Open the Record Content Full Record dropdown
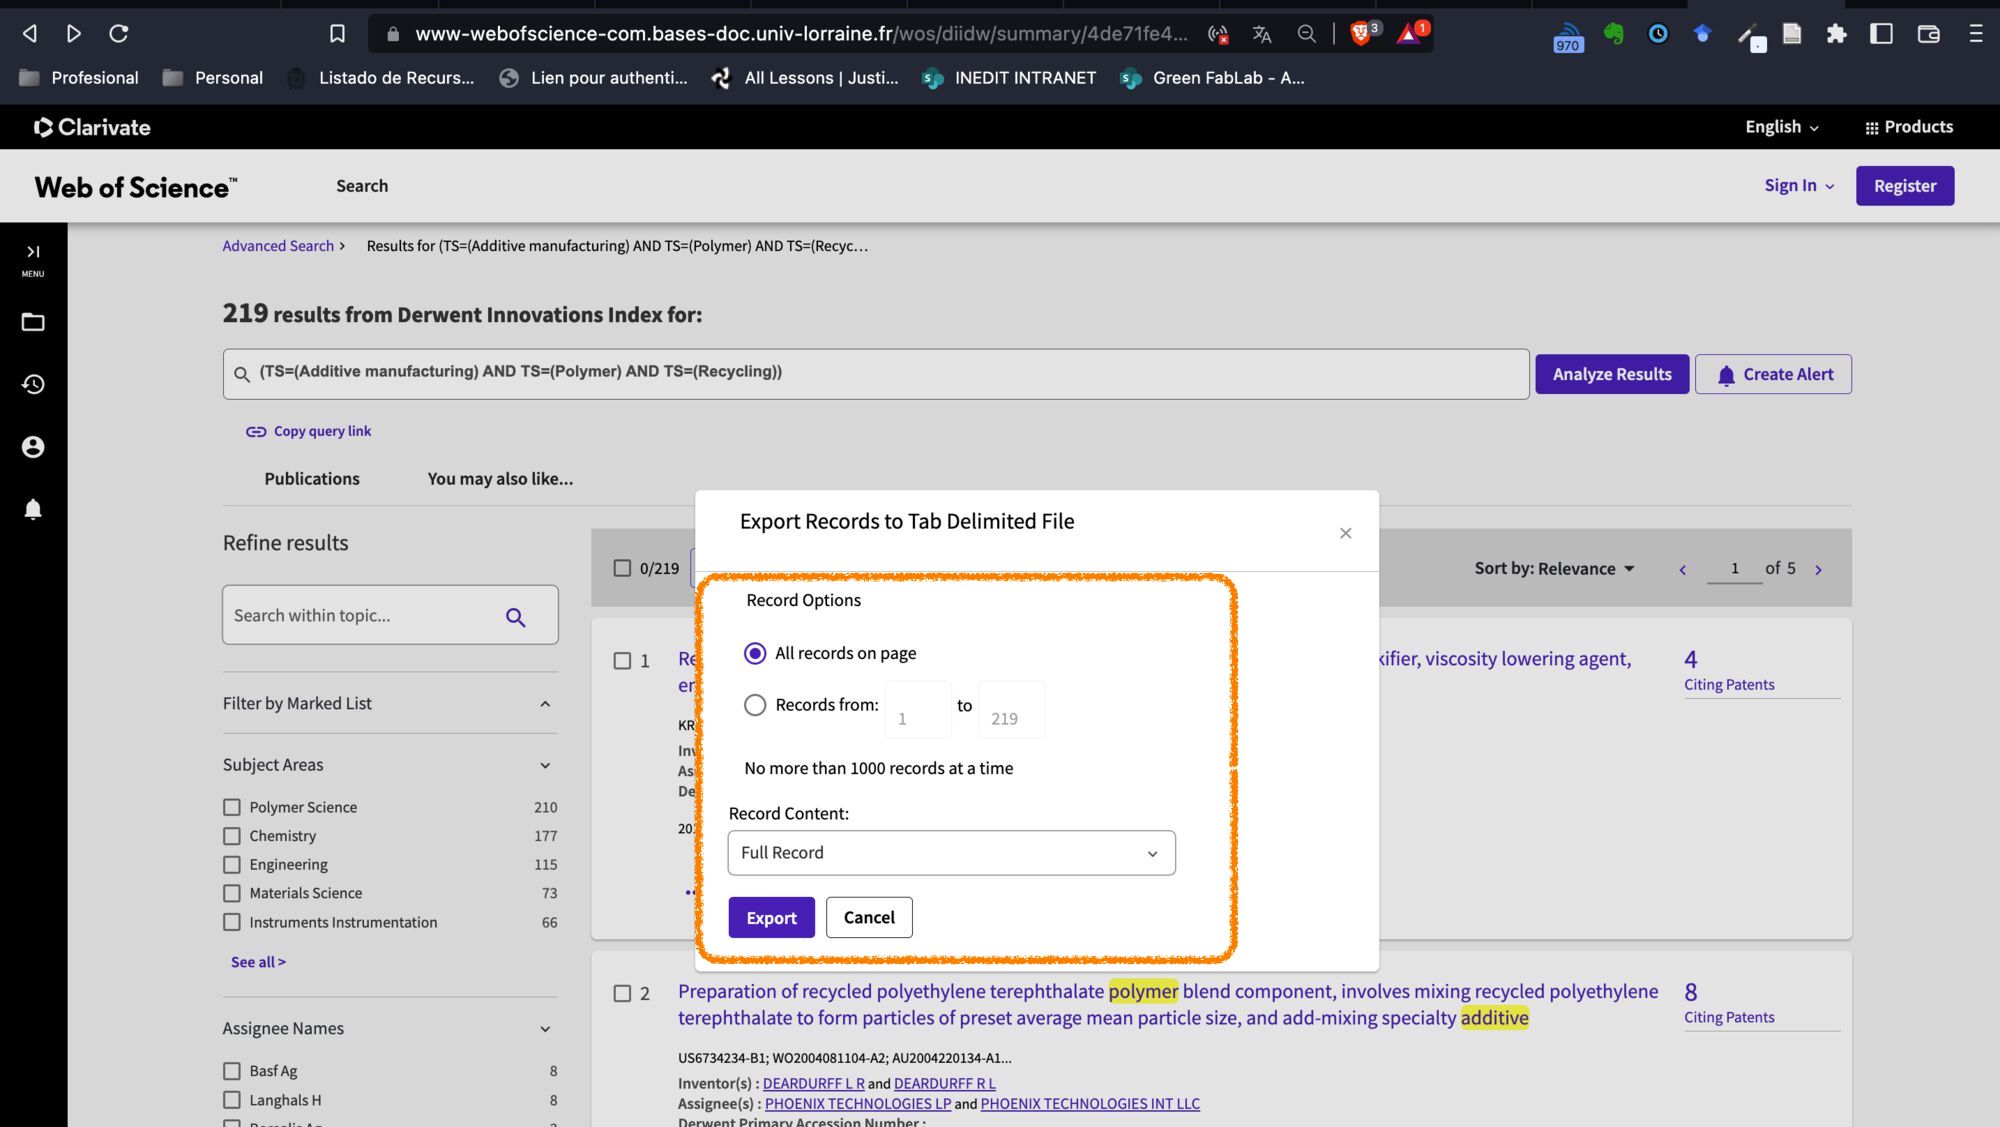Screen dimensions: 2000x1127 pos(951,853)
